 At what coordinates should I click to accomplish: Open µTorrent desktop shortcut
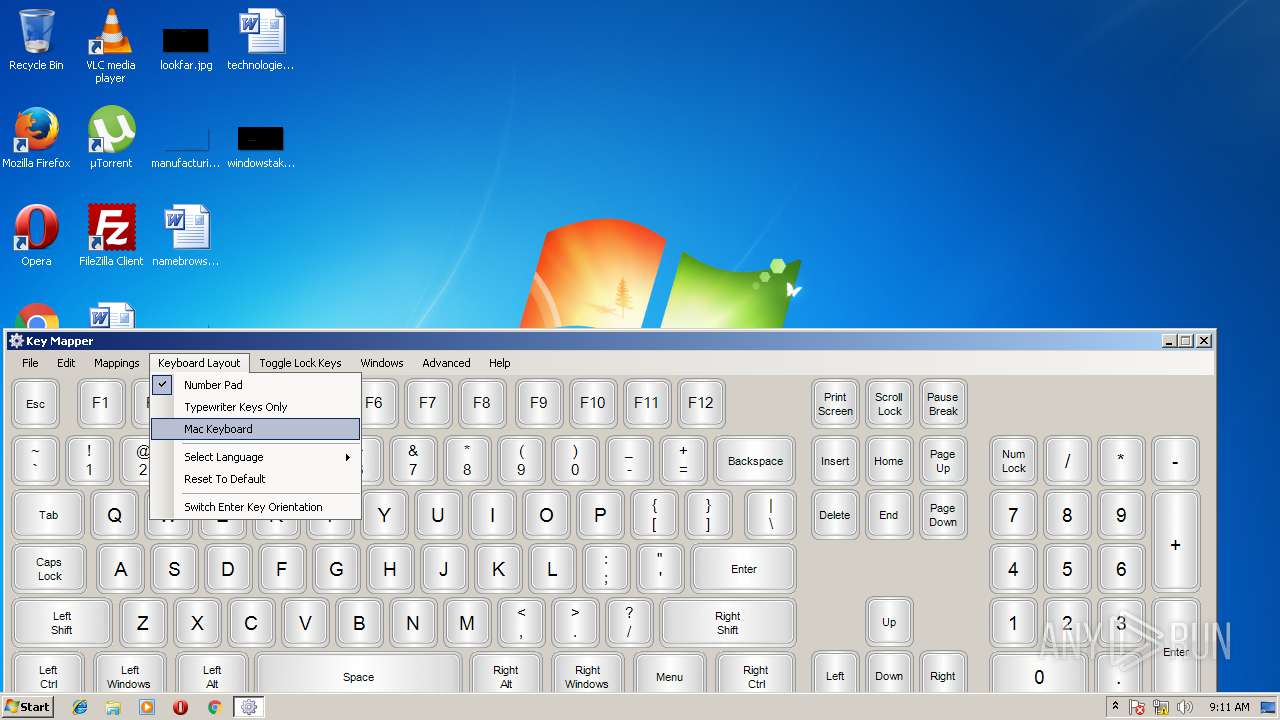[x=111, y=138]
